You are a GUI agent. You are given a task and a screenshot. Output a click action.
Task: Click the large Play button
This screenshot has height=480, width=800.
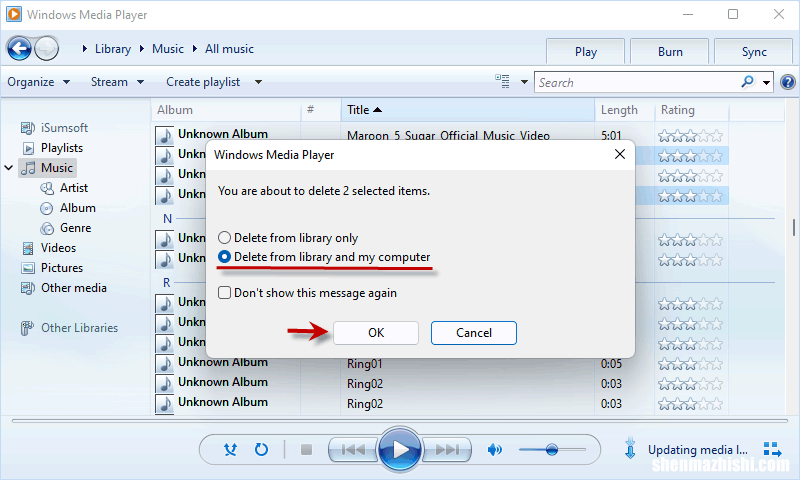400,449
